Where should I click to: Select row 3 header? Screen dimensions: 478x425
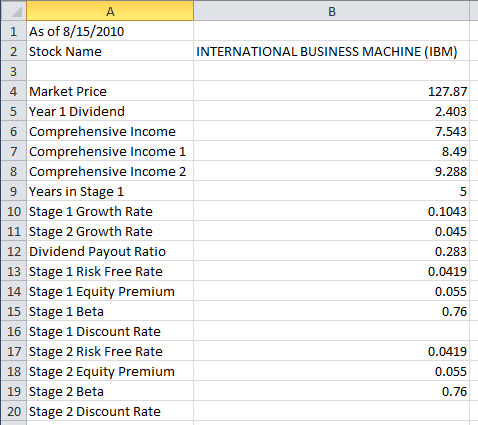click(x=14, y=71)
